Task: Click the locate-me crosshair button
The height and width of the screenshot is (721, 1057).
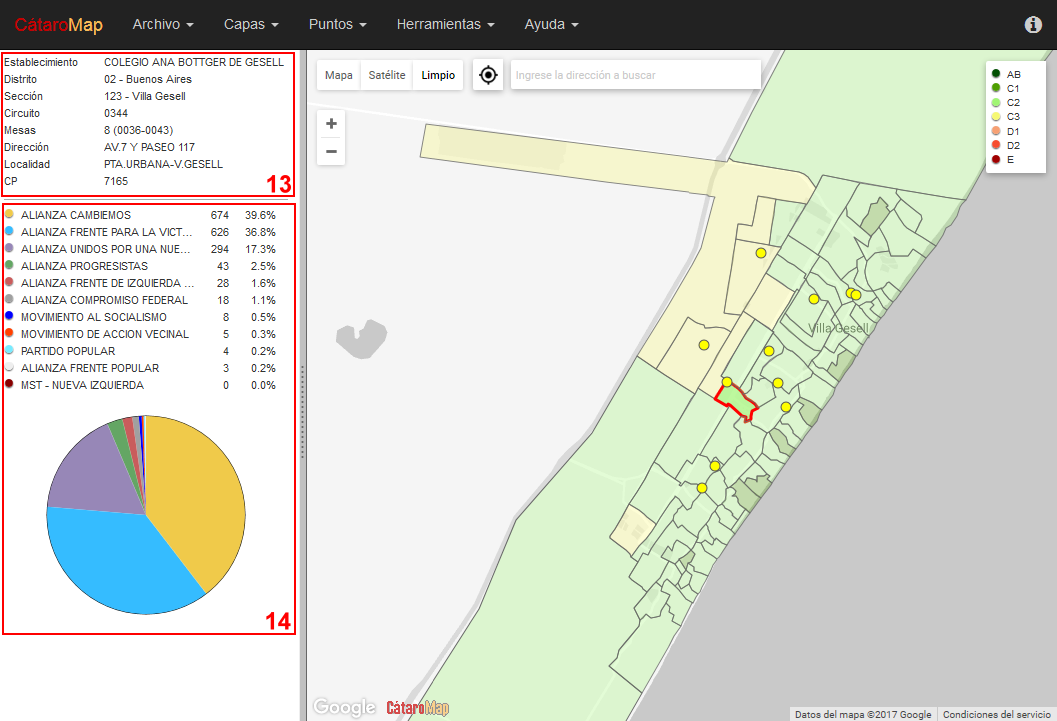Action: tap(488, 75)
